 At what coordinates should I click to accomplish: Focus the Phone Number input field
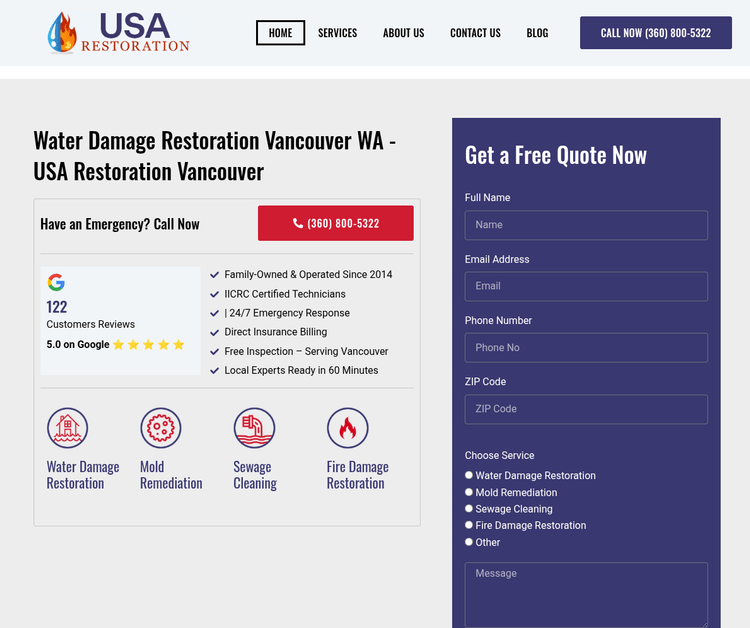[586, 348]
